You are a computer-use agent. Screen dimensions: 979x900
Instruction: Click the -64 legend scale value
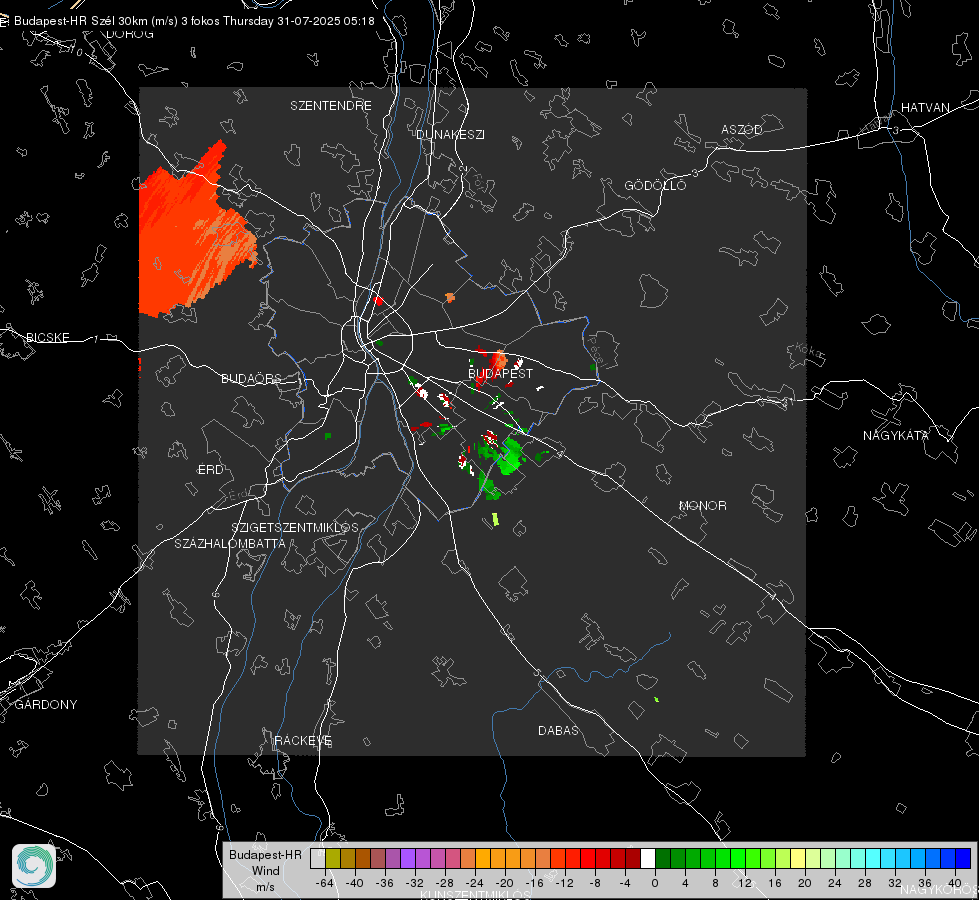tap(324, 883)
